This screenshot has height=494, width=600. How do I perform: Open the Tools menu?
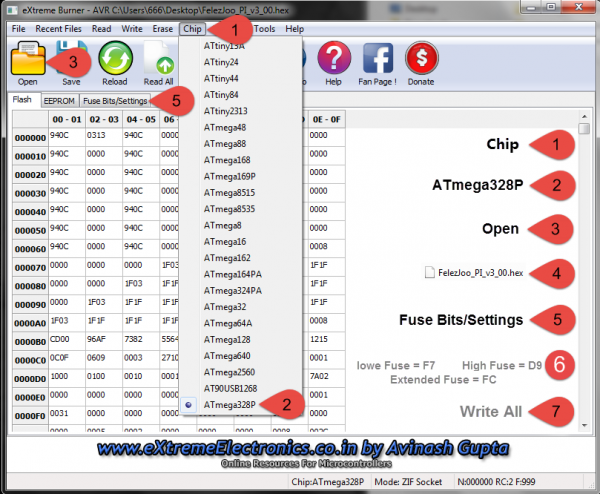pyautogui.click(x=264, y=29)
